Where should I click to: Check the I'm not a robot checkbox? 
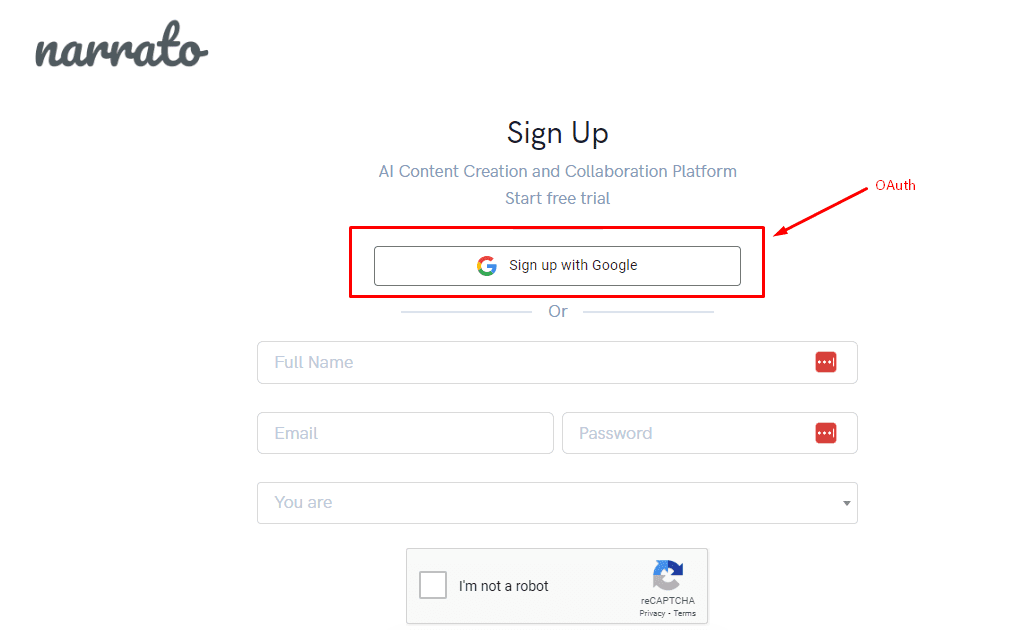[433, 585]
